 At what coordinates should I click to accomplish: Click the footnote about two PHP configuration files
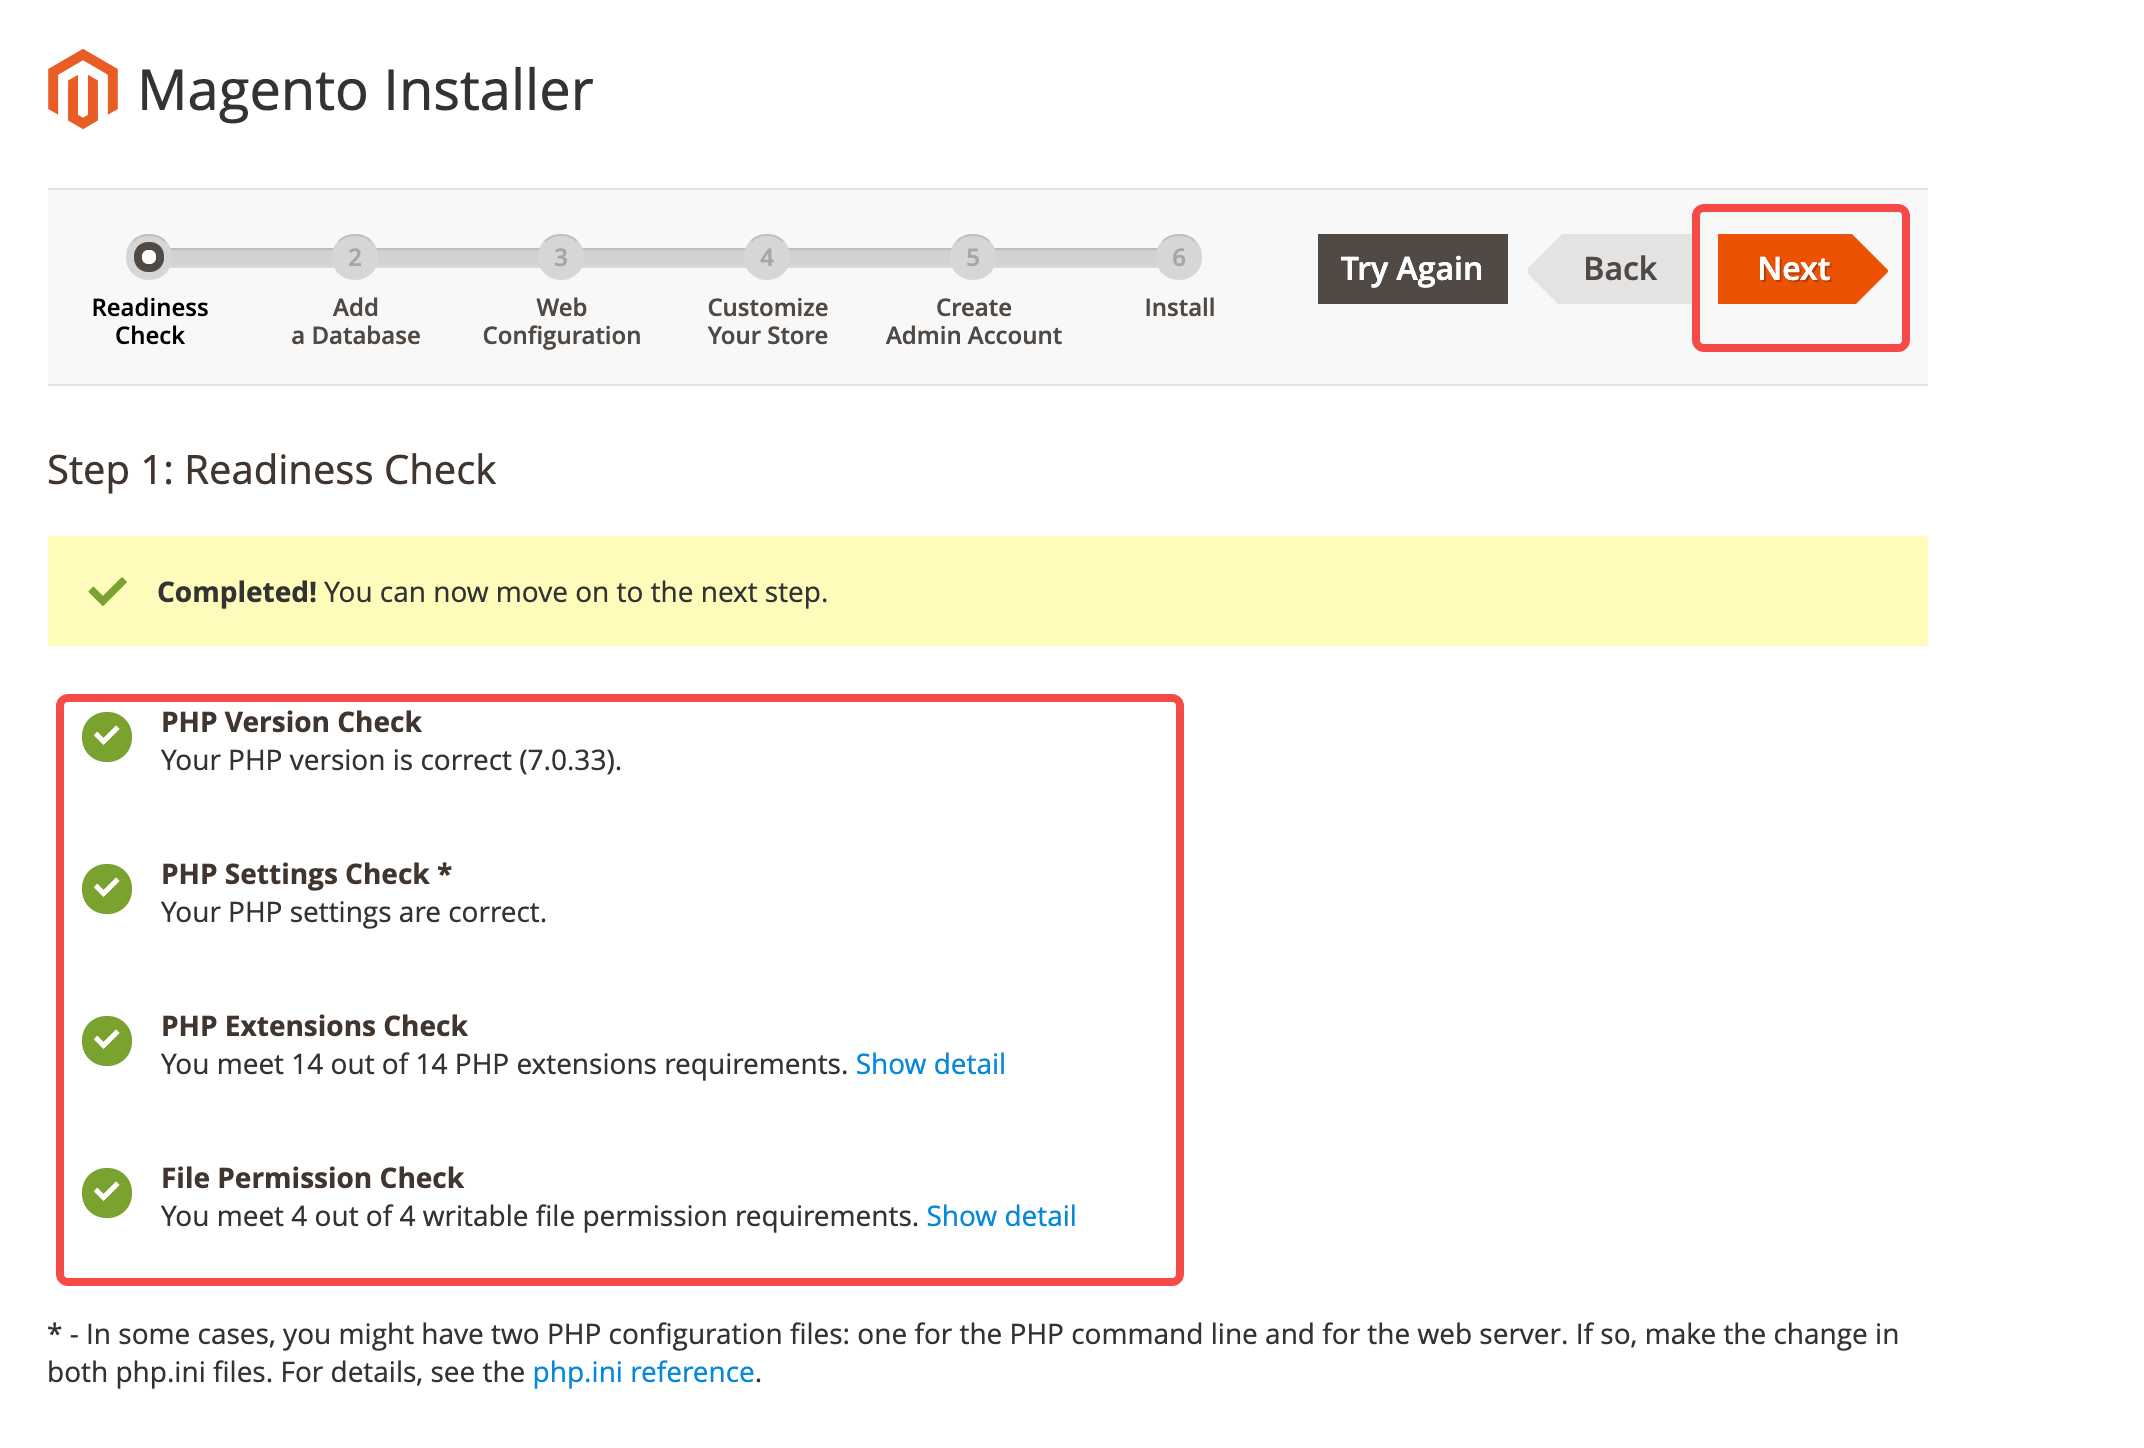click(x=973, y=1353)
